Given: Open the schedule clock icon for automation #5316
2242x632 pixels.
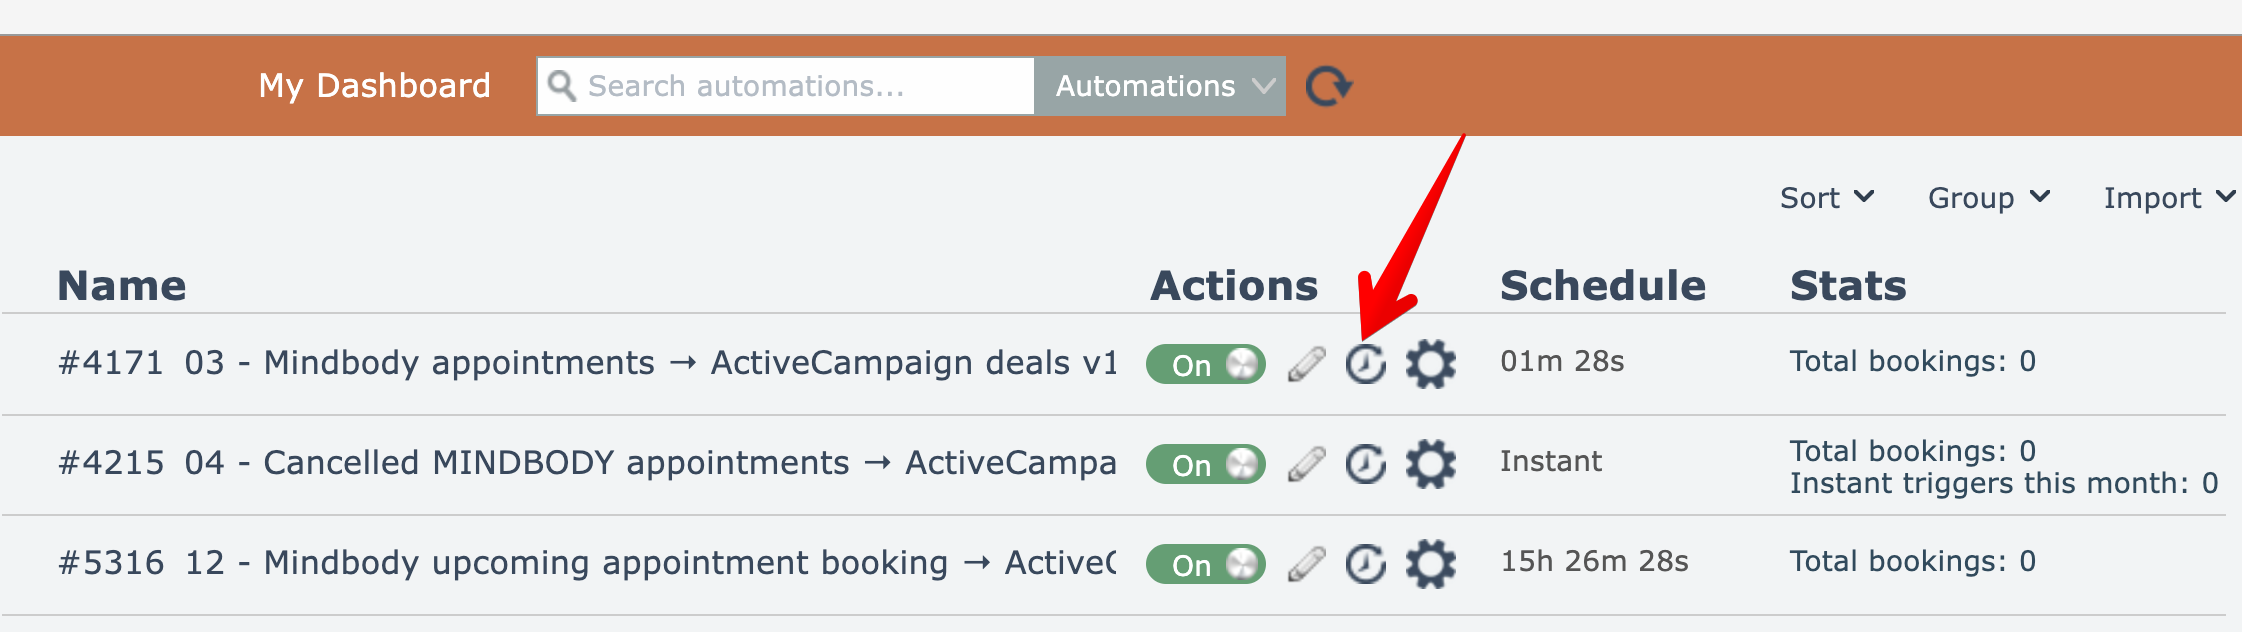Looking at the screenshot, I should [x=1365, y=564].
